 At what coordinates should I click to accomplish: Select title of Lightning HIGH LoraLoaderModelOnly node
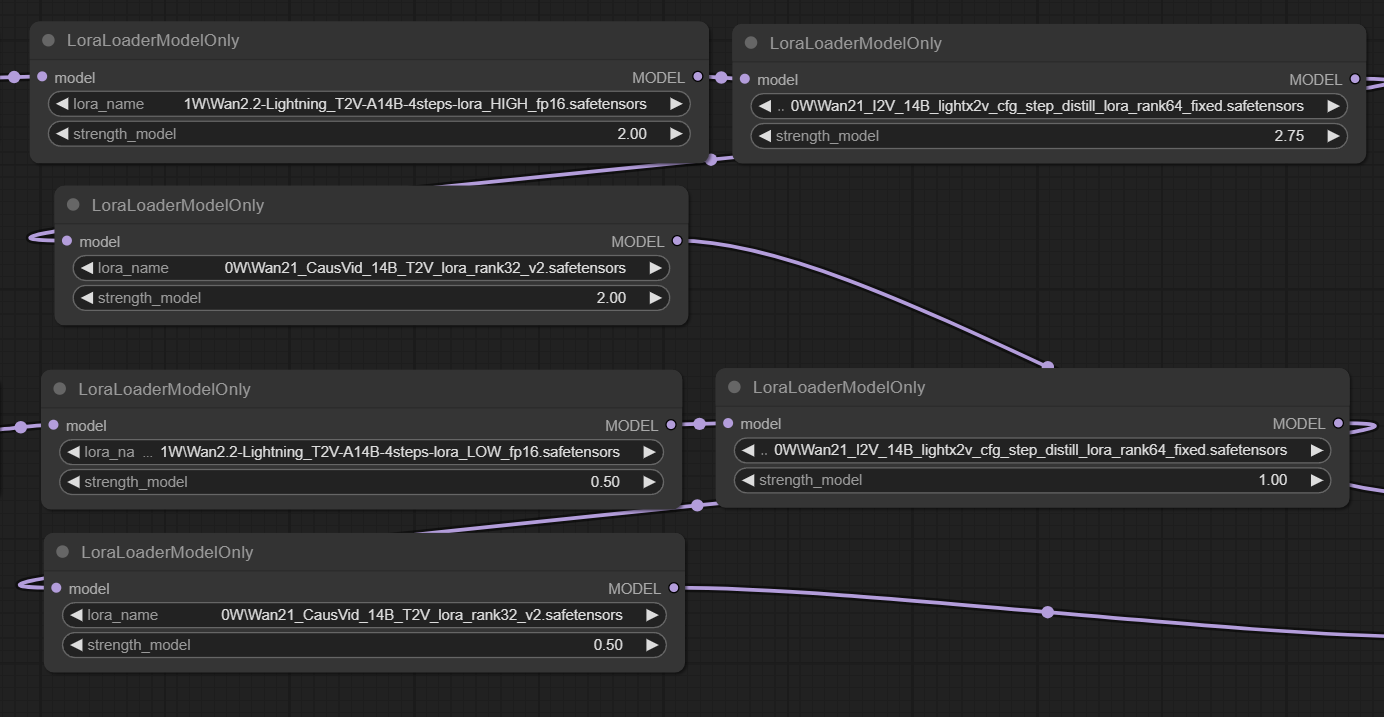[x=153, y=41]
